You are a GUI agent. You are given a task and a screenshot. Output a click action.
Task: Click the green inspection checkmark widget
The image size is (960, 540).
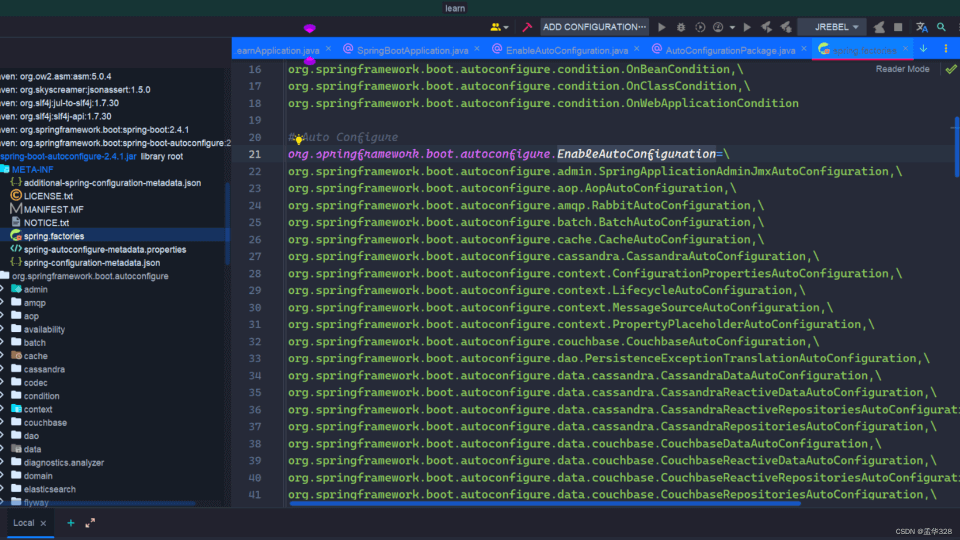[x=949, y=69]
